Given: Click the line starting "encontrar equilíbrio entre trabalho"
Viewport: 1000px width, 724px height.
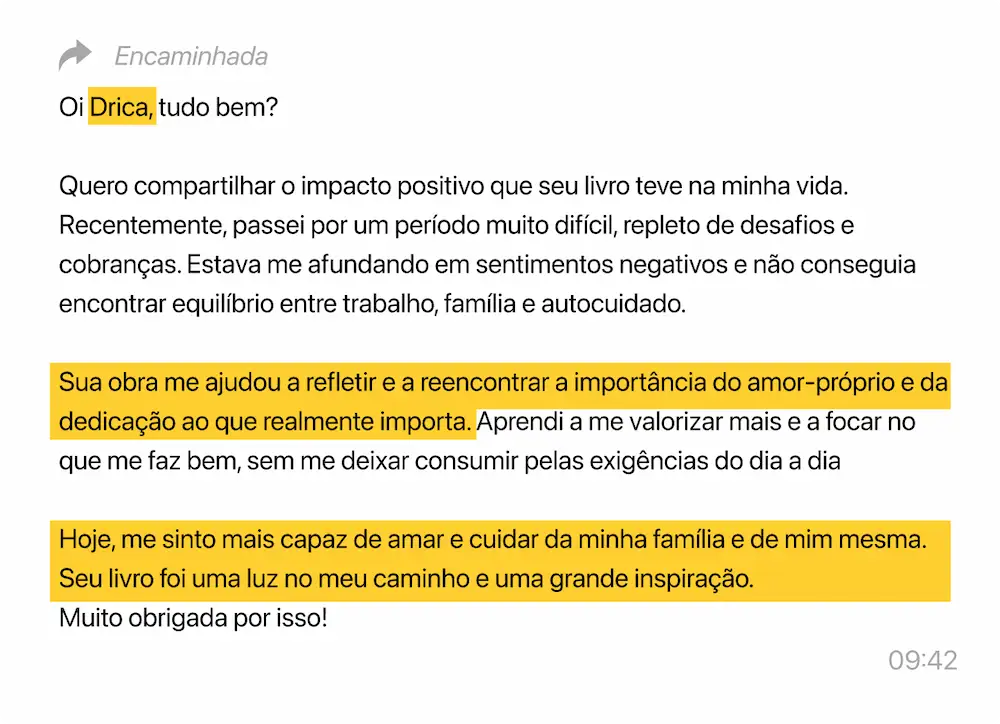Looking at the screenshot, I should (372, 304).
